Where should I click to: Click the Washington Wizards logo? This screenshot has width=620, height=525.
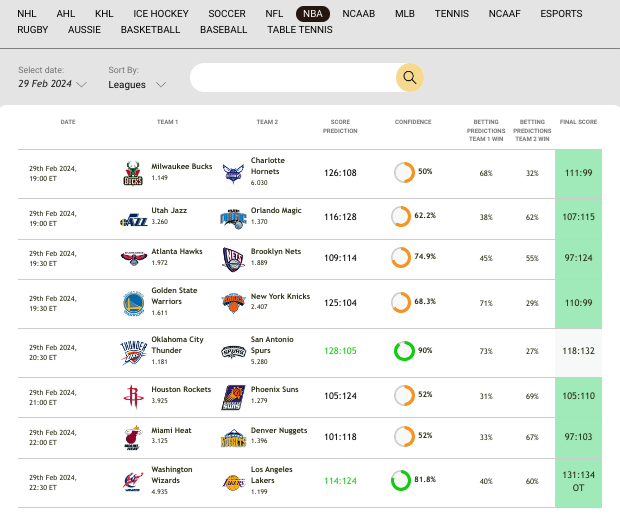(133, 482)
